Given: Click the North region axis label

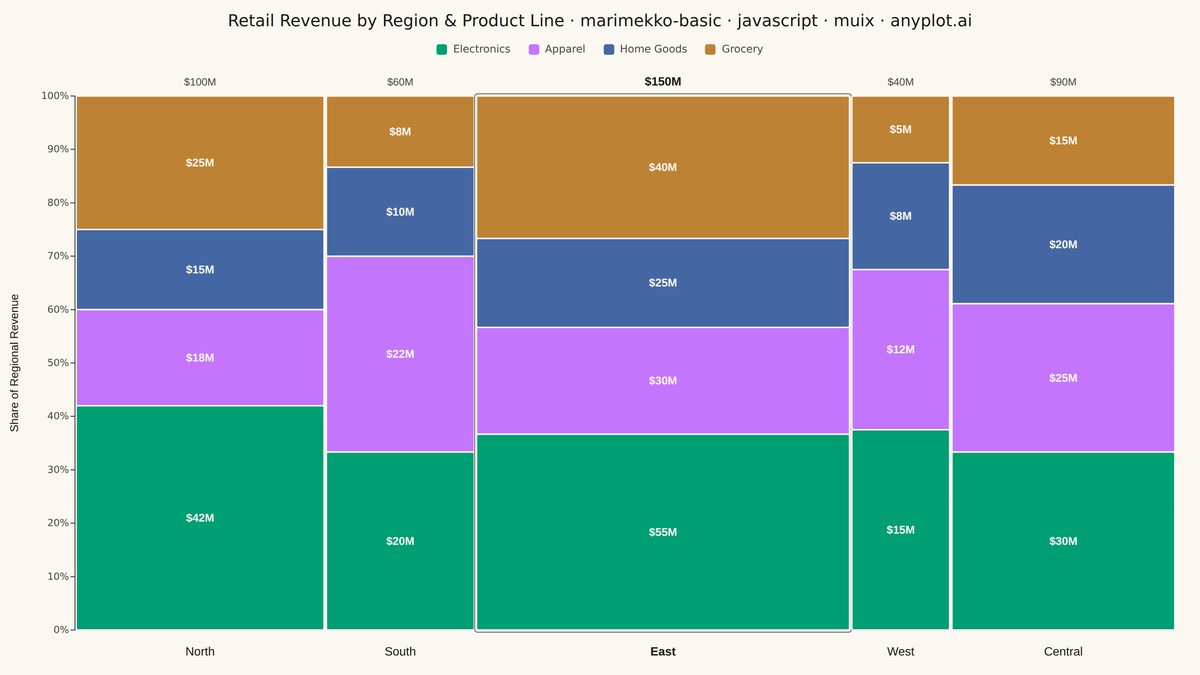Looking at the screenshot, I should (200, 652).
